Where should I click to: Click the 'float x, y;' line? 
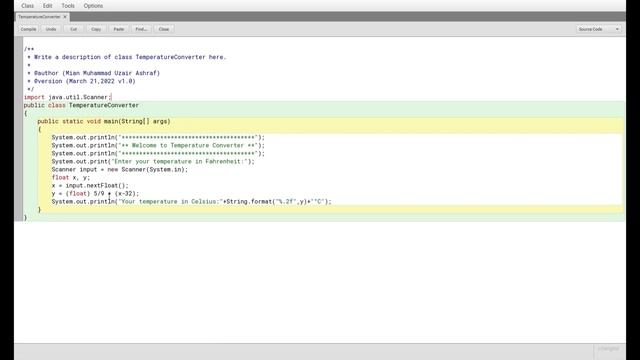(x=71, y=178)
